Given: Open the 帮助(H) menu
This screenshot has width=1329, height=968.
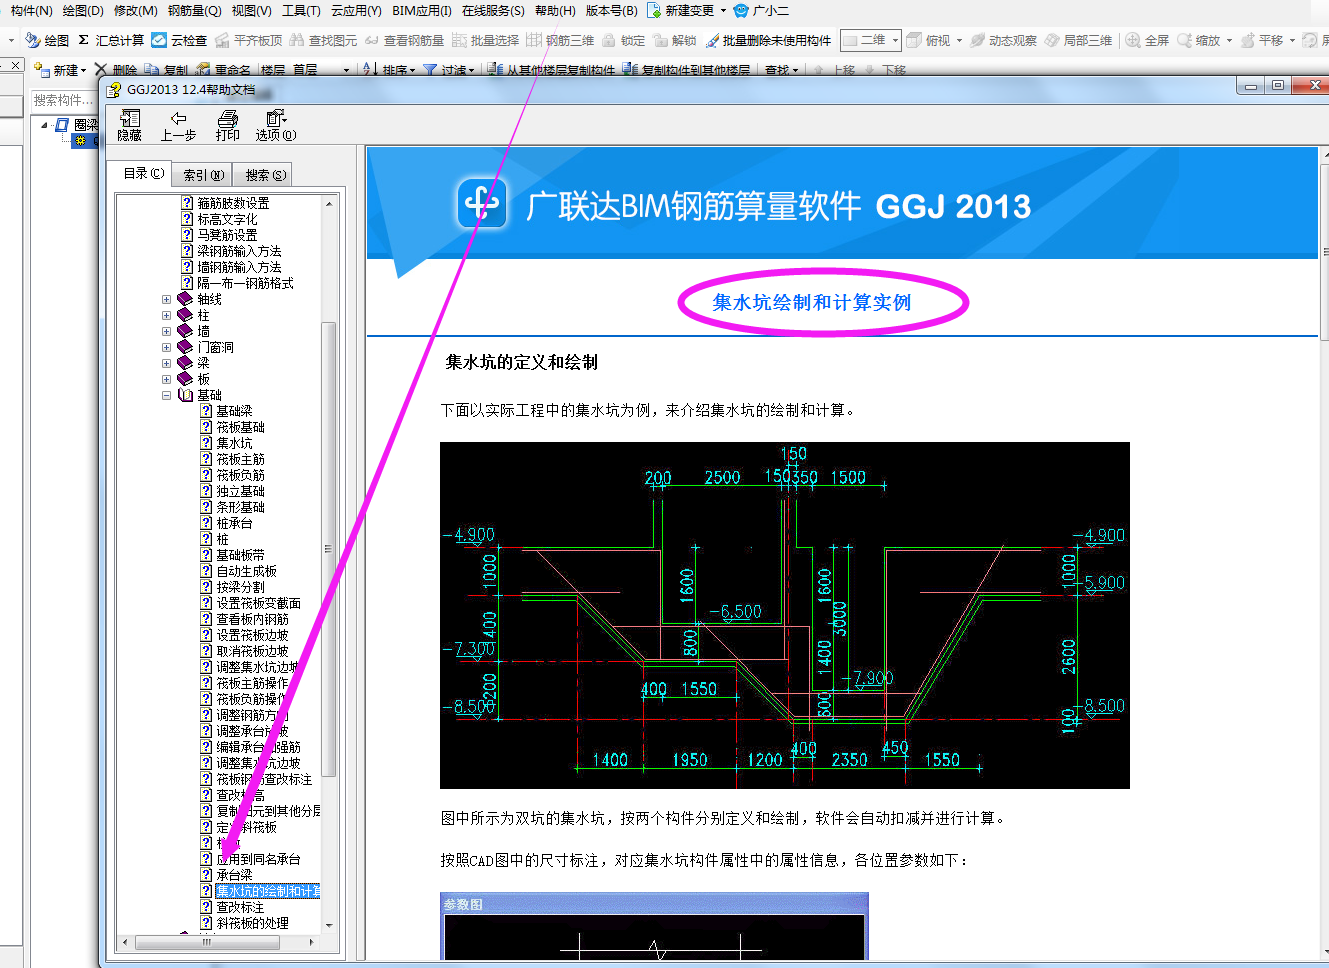Looking at the screenshot, I should click(x=555, y=10).
